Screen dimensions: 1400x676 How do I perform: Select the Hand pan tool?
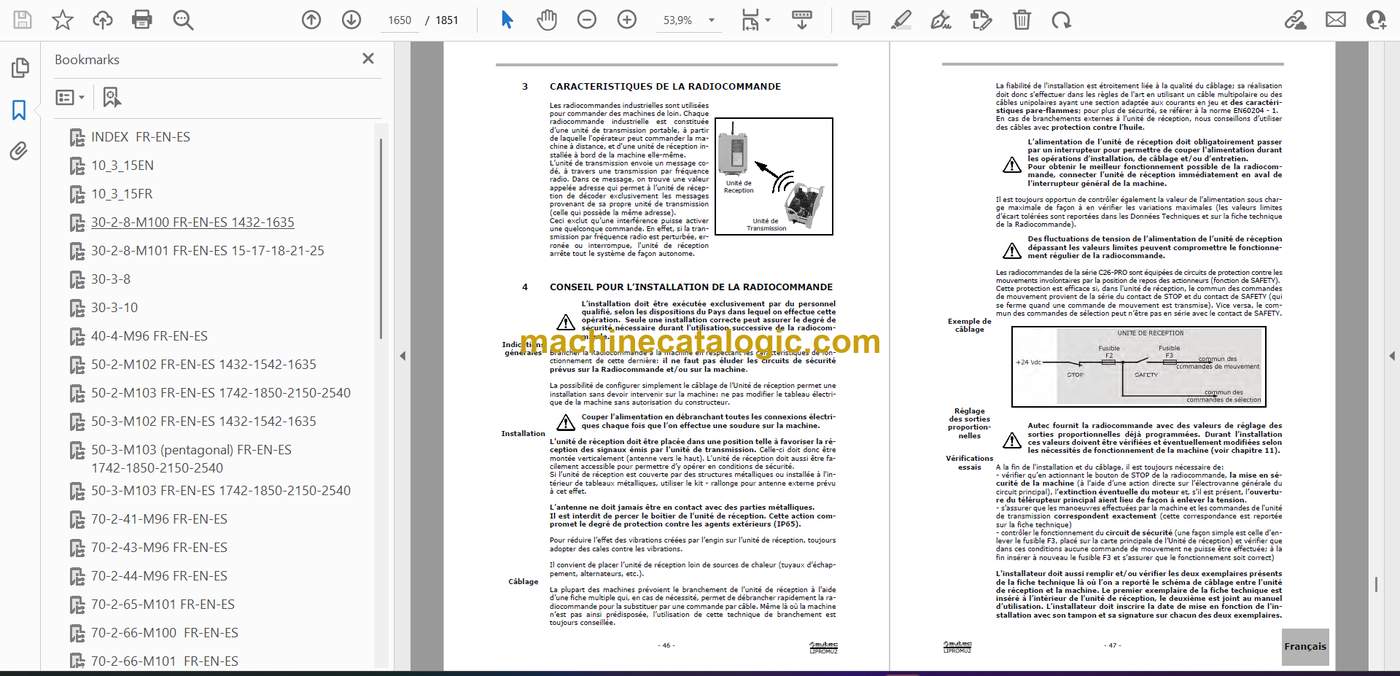tap(547, 19)
